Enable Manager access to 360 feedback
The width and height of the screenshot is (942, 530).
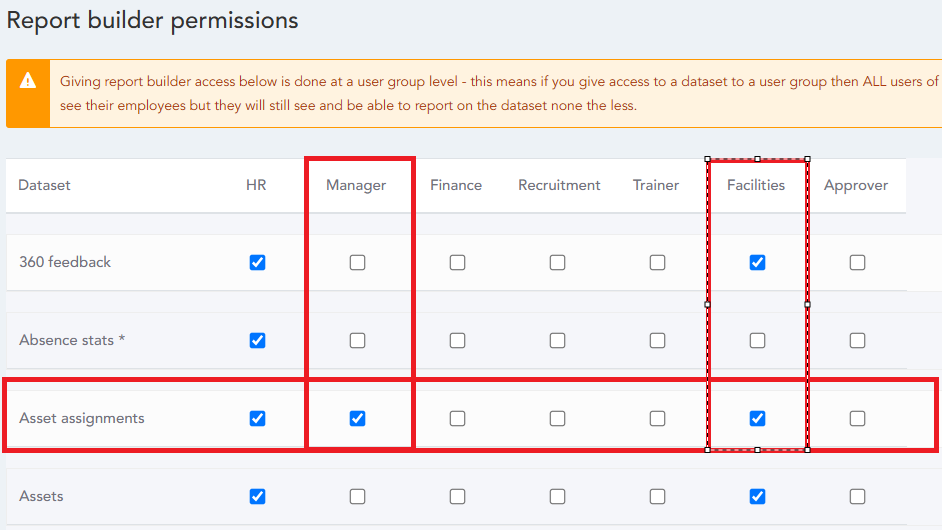point(357,263)
